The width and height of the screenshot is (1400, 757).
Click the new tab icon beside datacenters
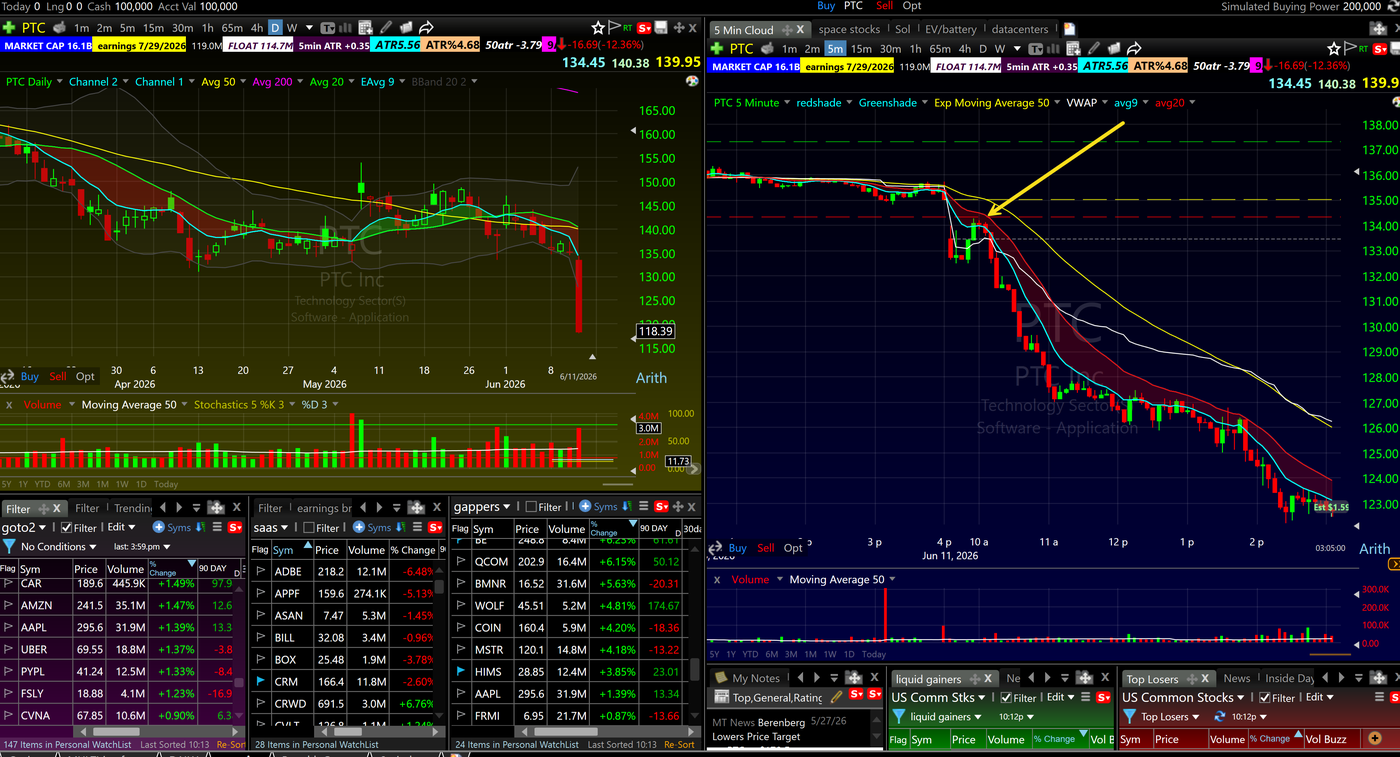point(1069,30)
